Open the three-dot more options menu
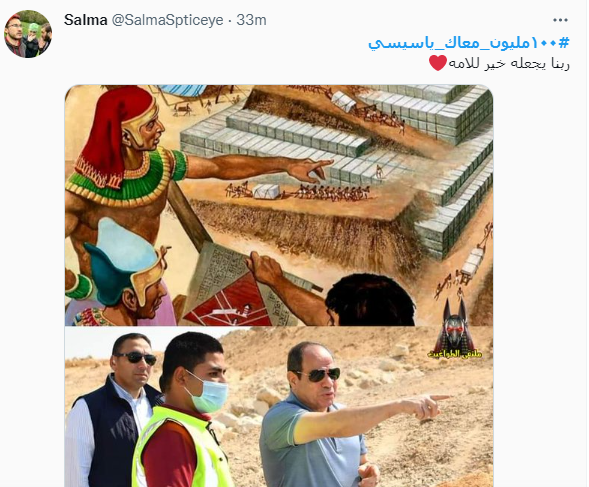 point(560,20)
